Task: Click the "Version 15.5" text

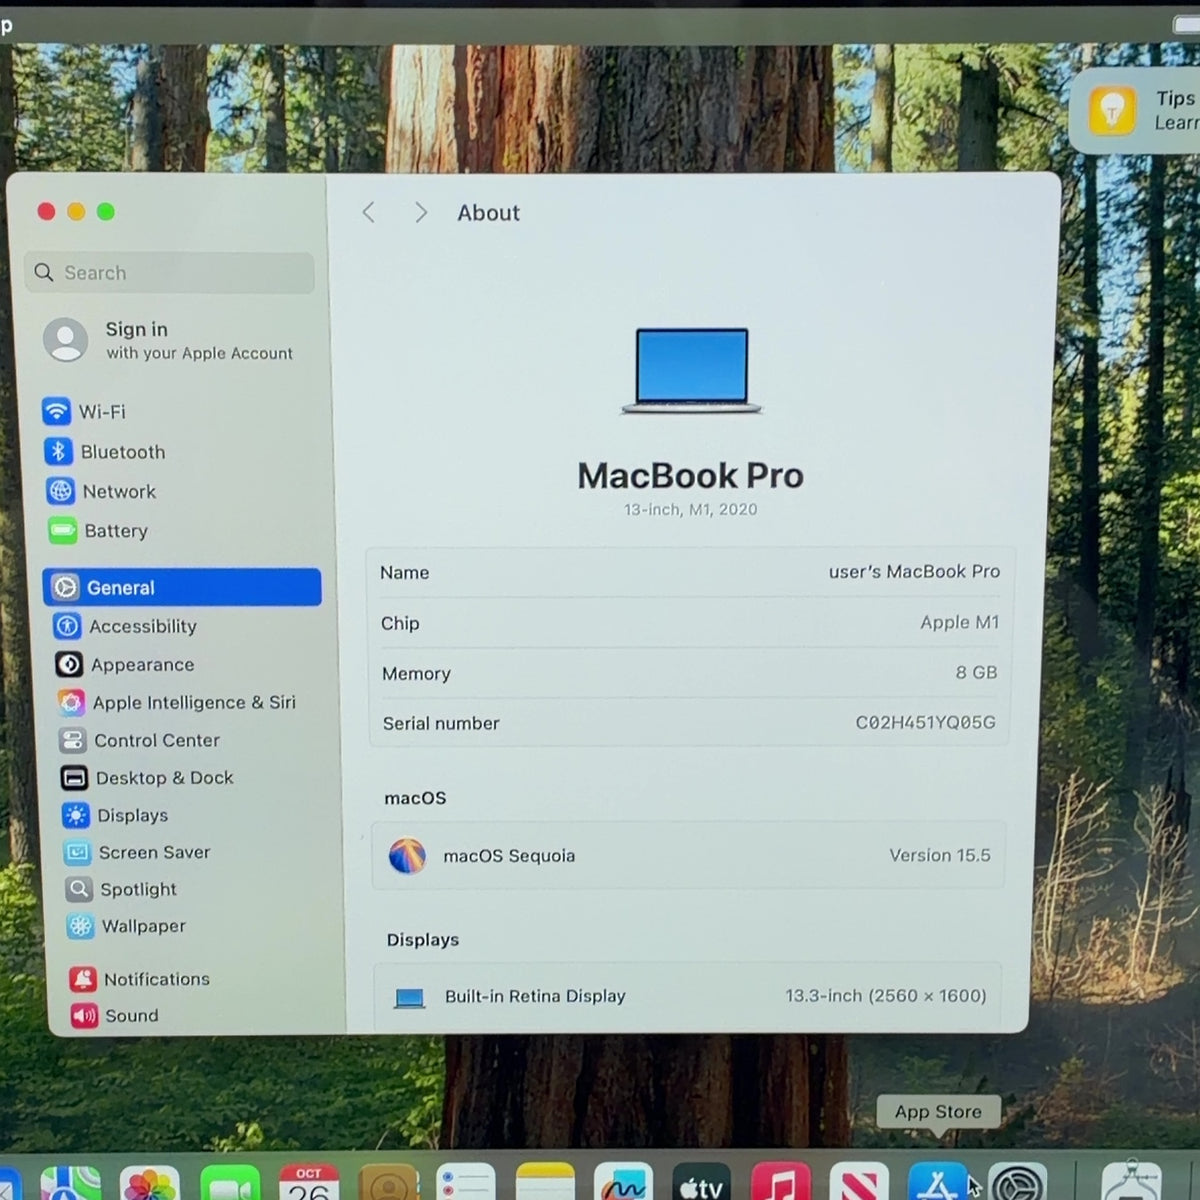Action: [x=940, y=855]
